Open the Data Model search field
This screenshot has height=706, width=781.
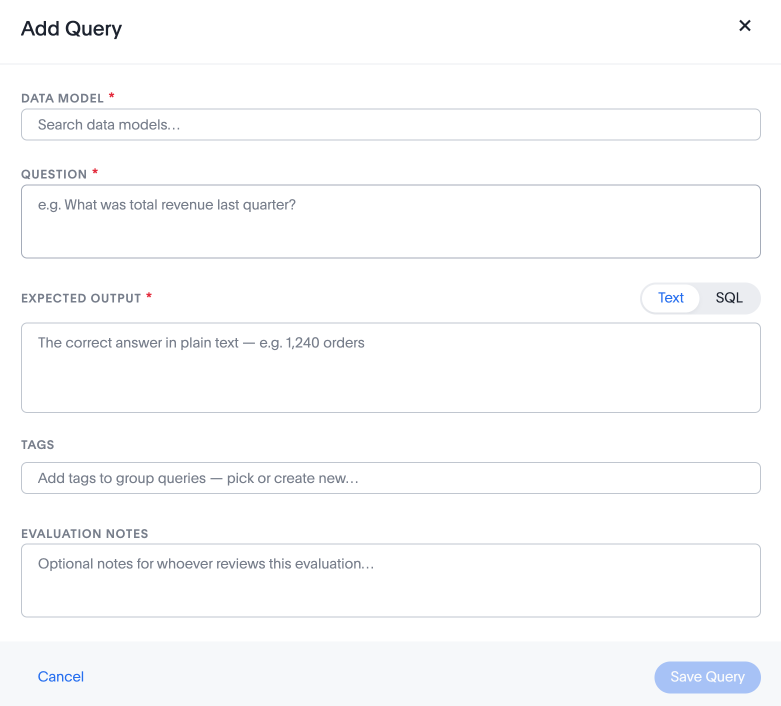(x=390, y=125)
